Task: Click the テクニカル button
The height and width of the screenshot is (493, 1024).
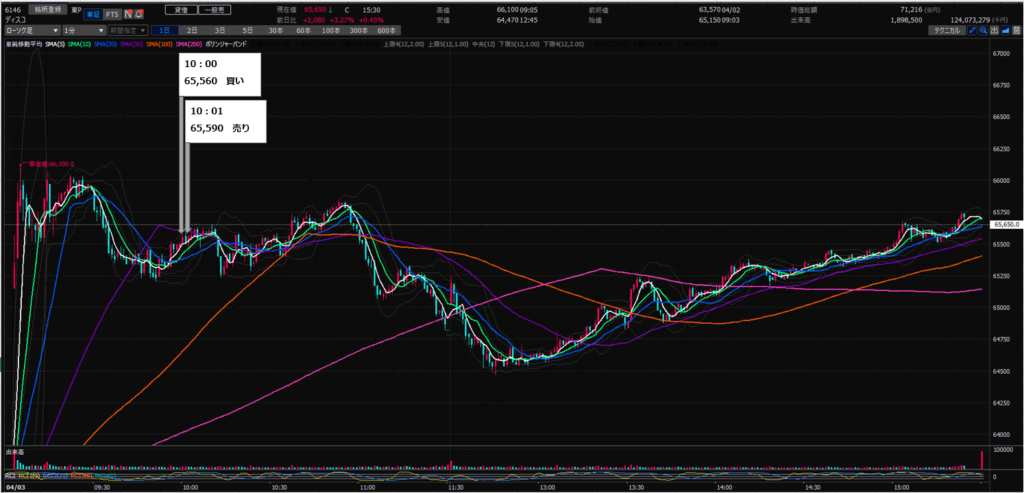Action: [943, 31]
